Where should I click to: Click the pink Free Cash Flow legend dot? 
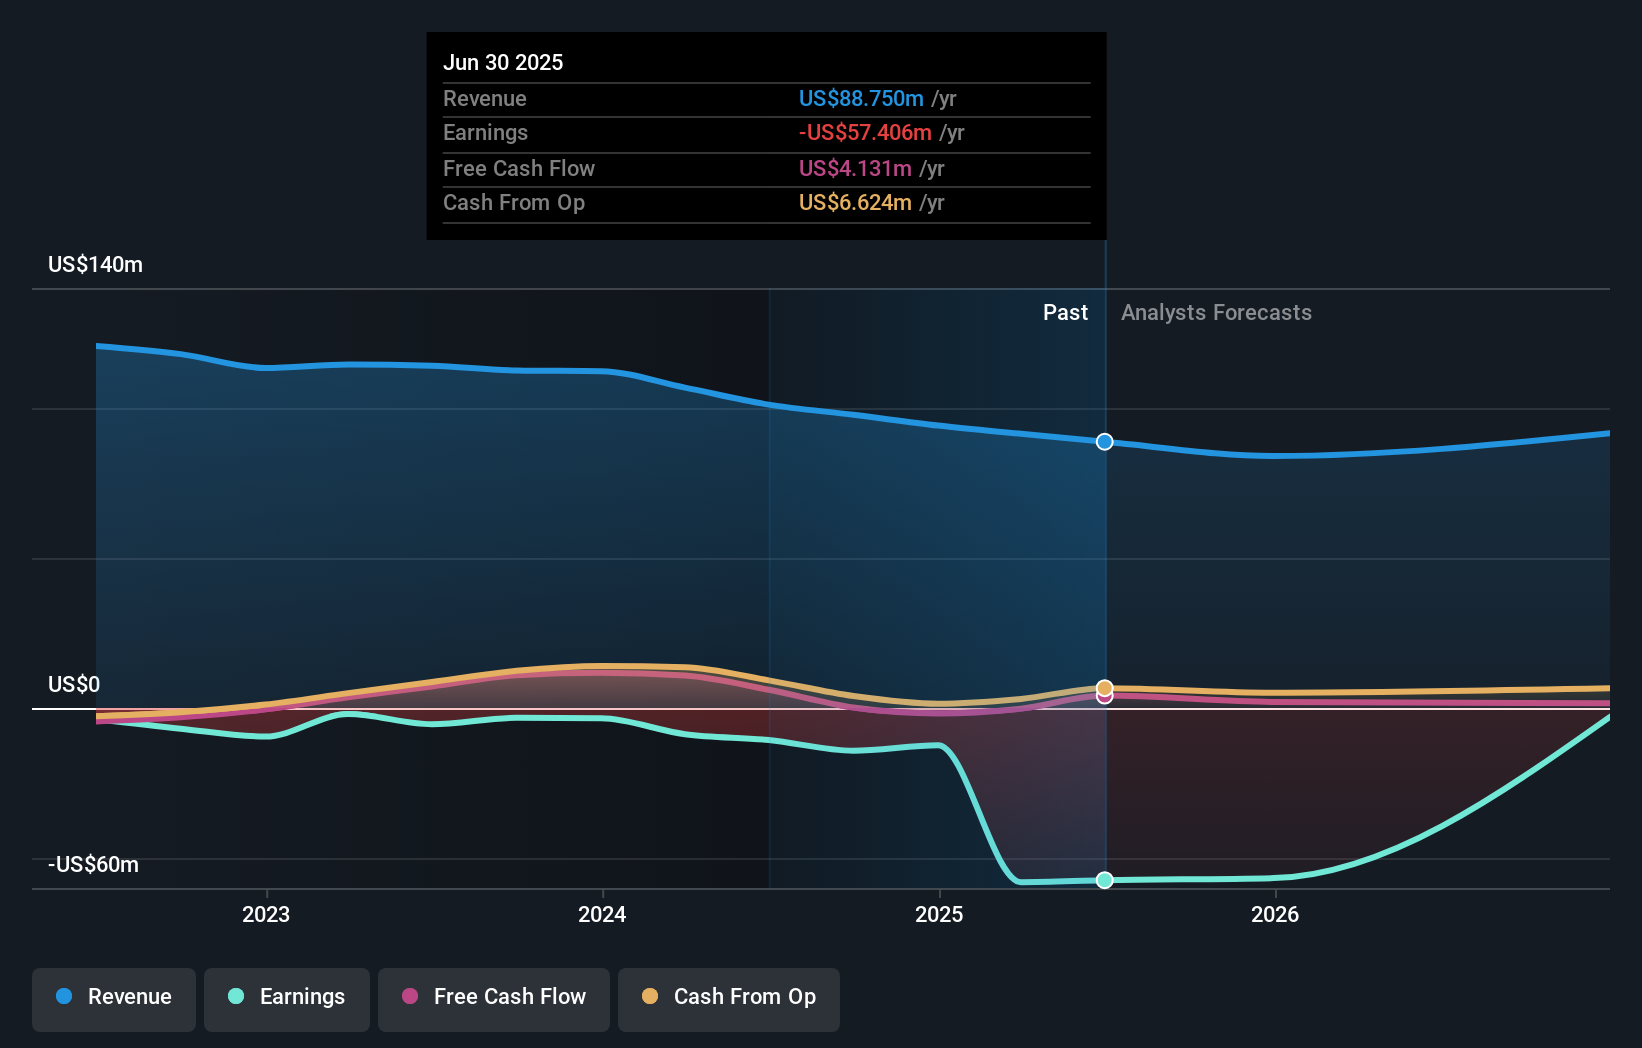pos(411,997)
